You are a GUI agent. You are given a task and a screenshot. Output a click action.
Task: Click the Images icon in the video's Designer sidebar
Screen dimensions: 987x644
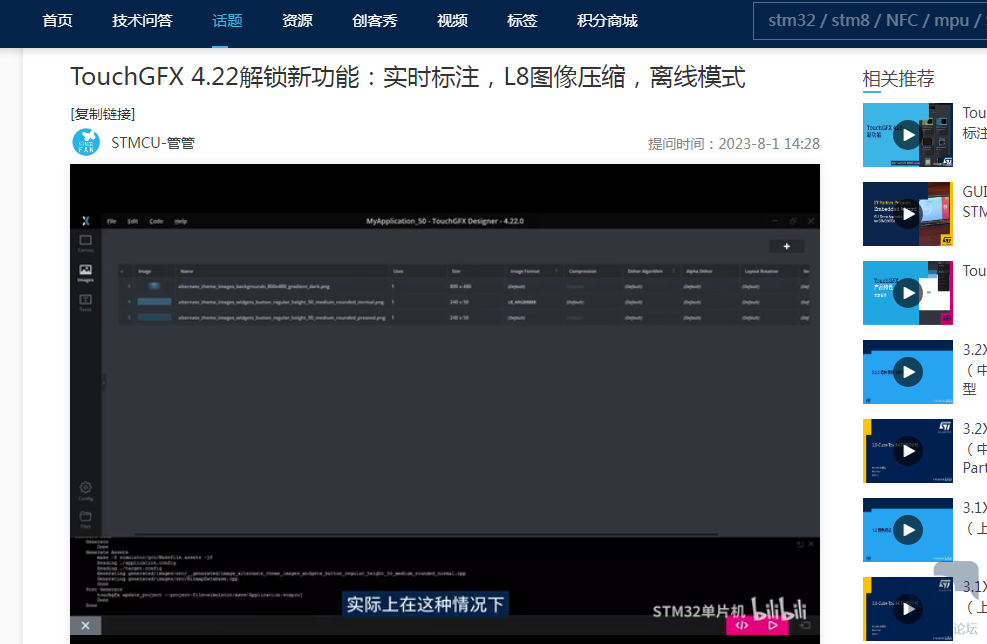pos(86,273)
